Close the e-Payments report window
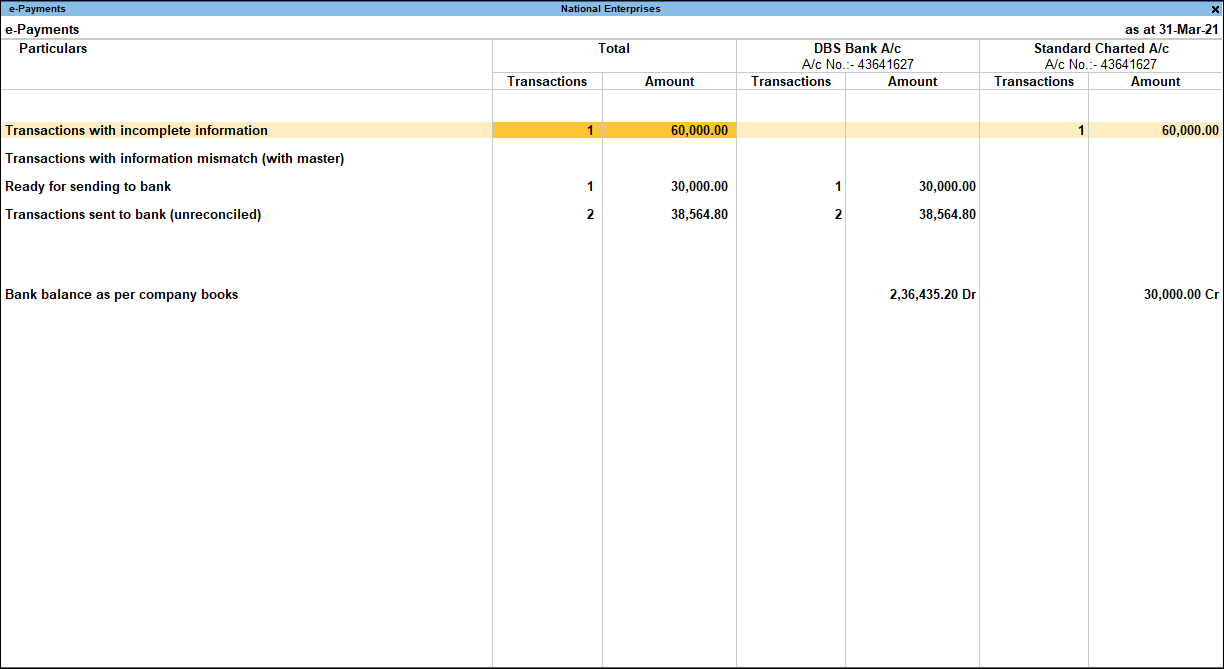 1216,8
